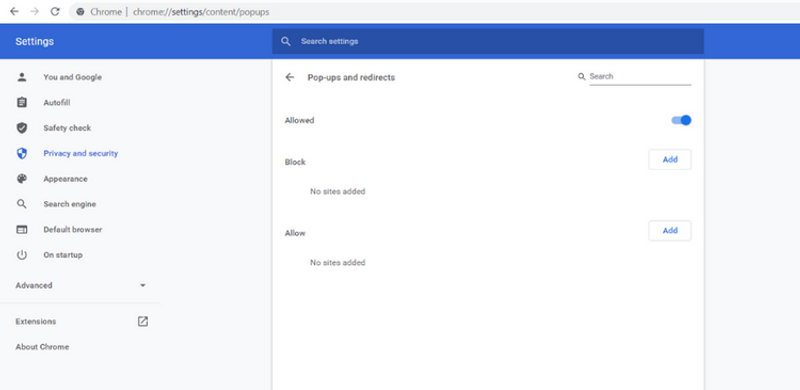Click the You and Google person icon
This screenshot has height=390, width=800.
pos(21,77)
